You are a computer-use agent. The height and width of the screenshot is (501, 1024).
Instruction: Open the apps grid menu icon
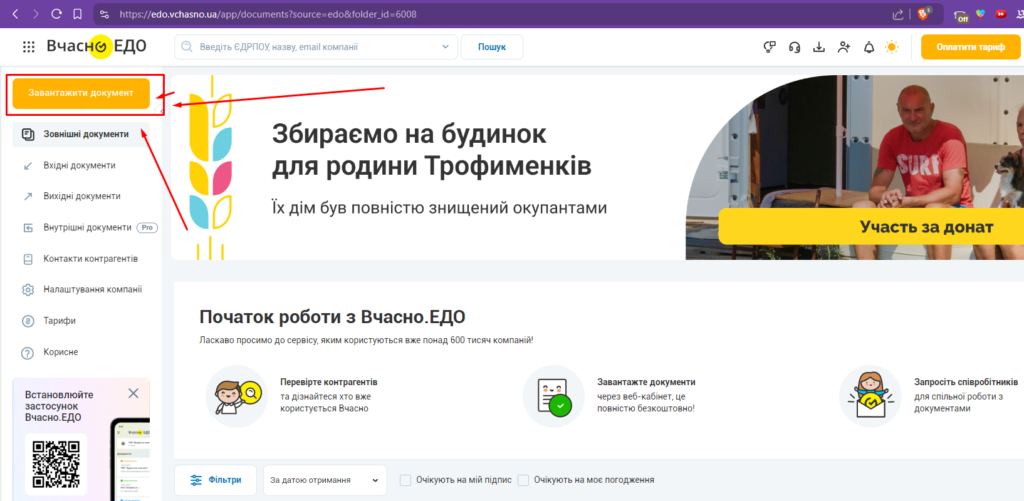coord(28,47)
